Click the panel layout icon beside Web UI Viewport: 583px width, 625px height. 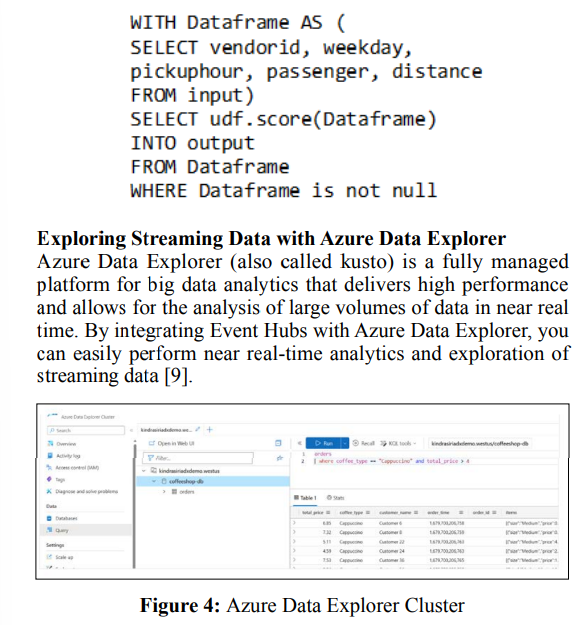(x=278, y=443)
